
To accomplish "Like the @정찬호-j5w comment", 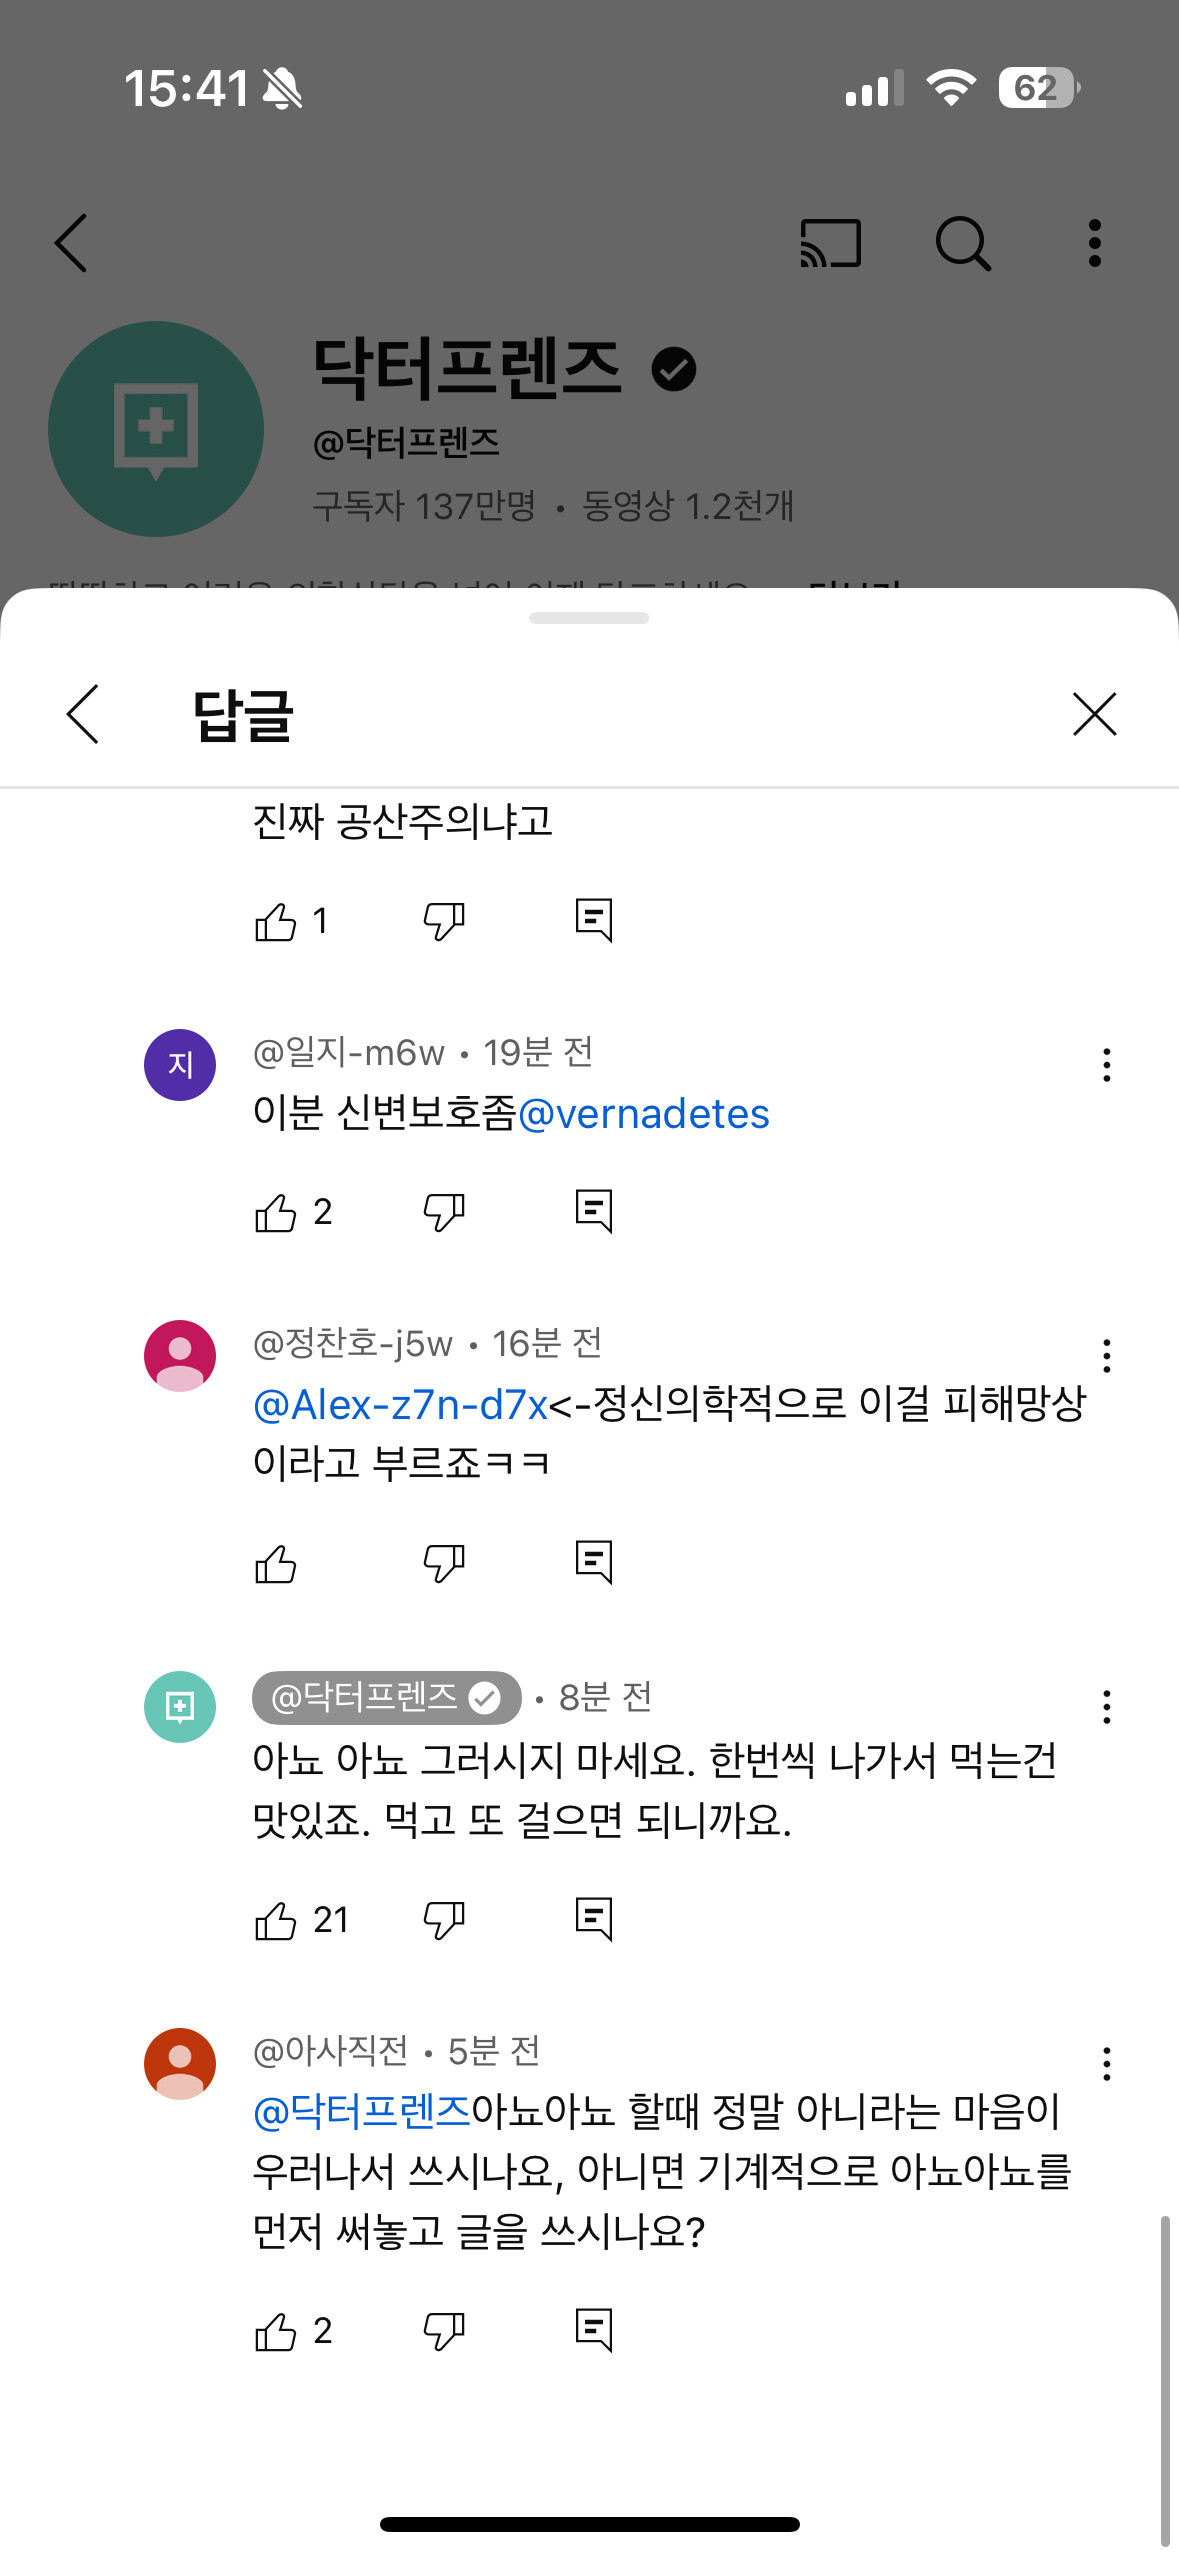I will [x=276, y=1563].
